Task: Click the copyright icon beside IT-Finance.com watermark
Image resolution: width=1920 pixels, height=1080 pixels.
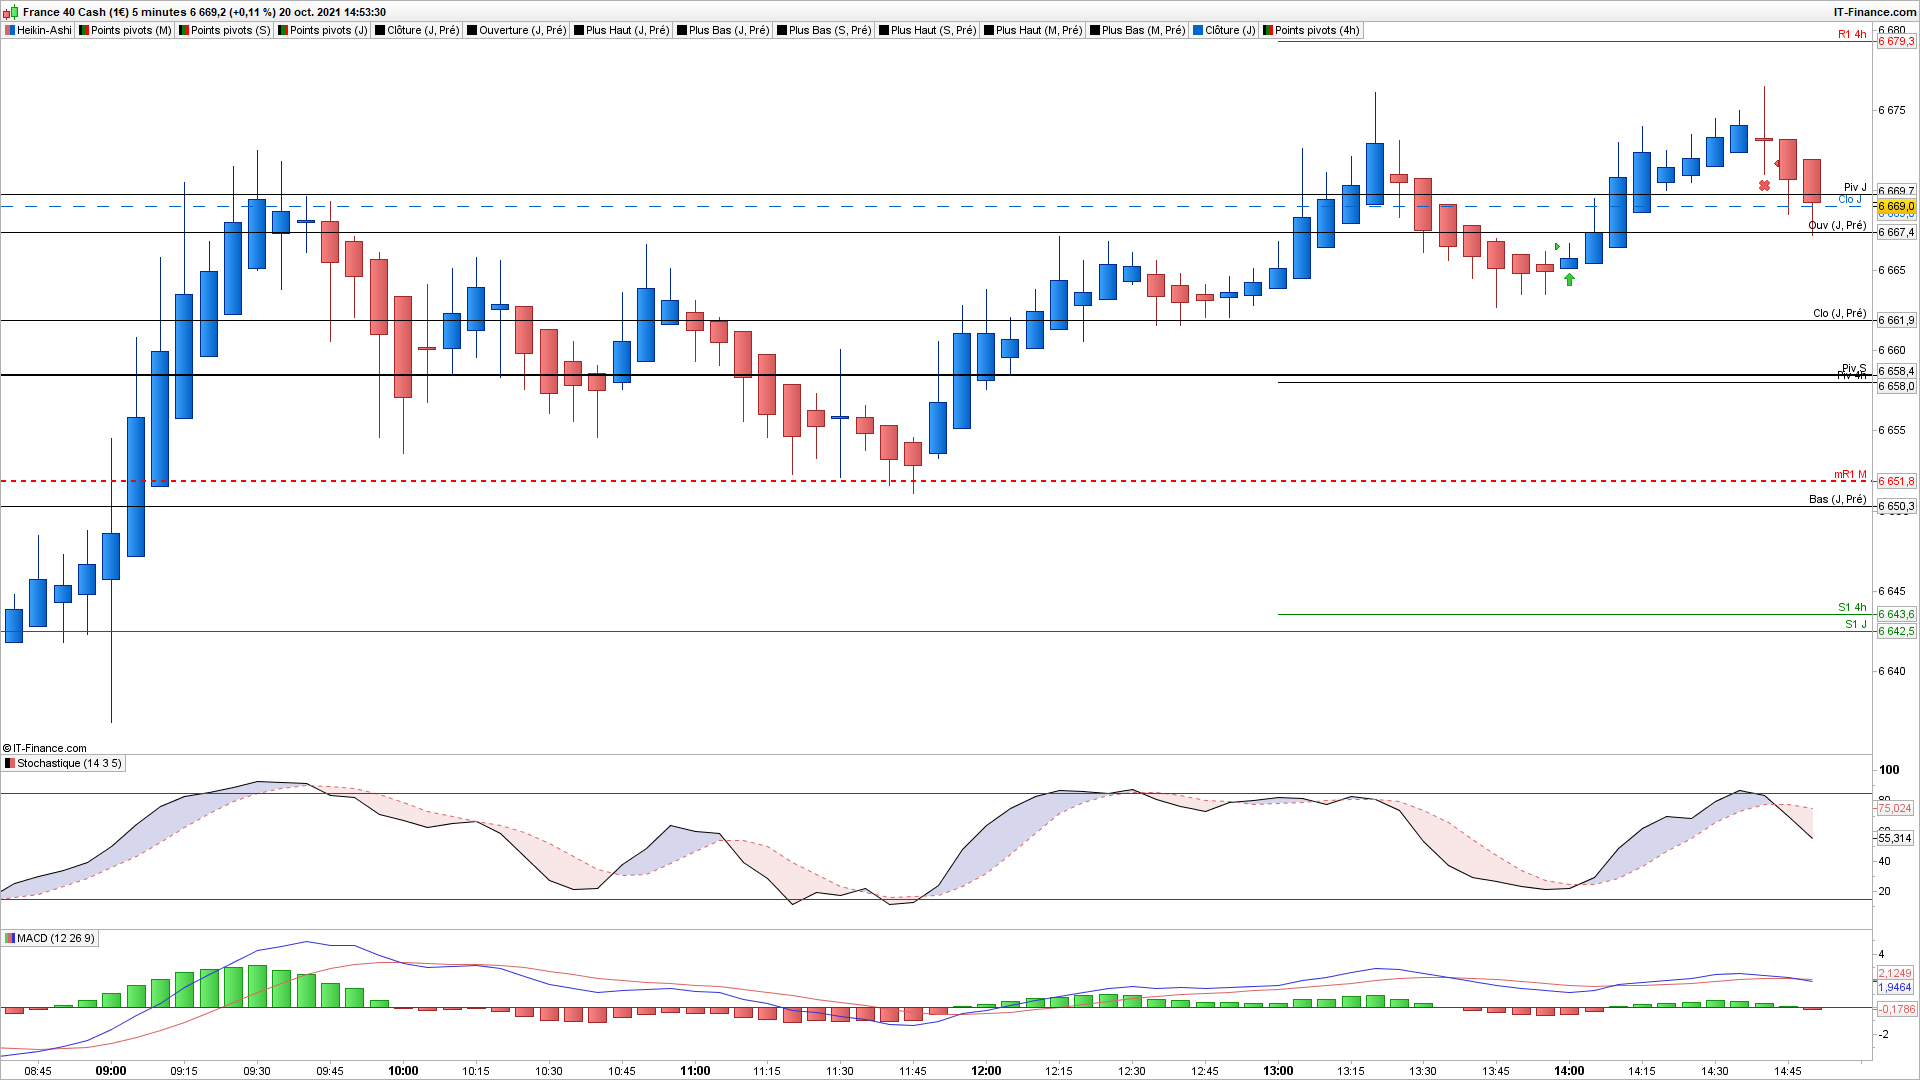Action: point(7,748)
